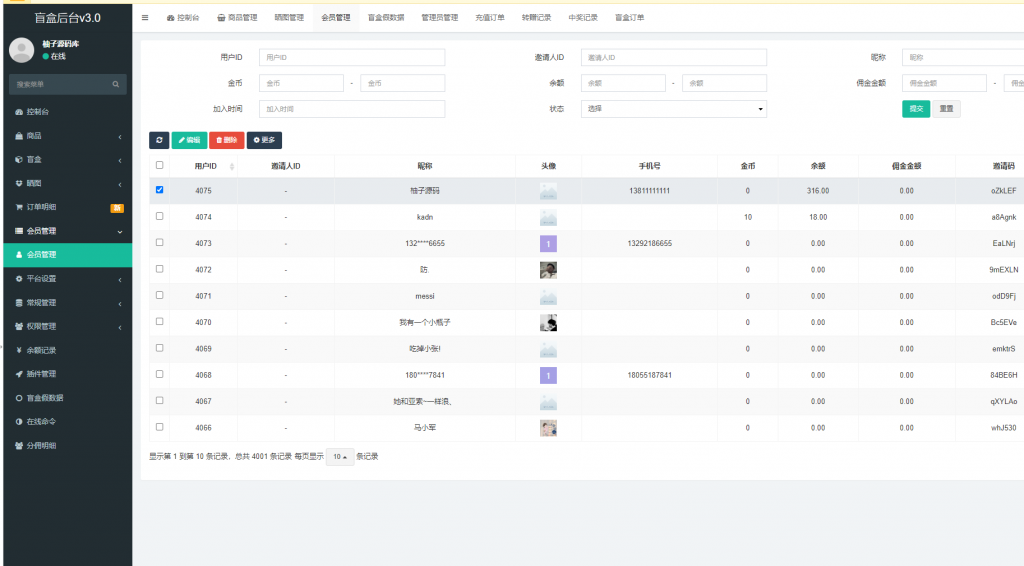Click phone number 13811111111 cell
Viewport: 1024px width, 566px height.
pyautogui.click(x=649, y=191)
